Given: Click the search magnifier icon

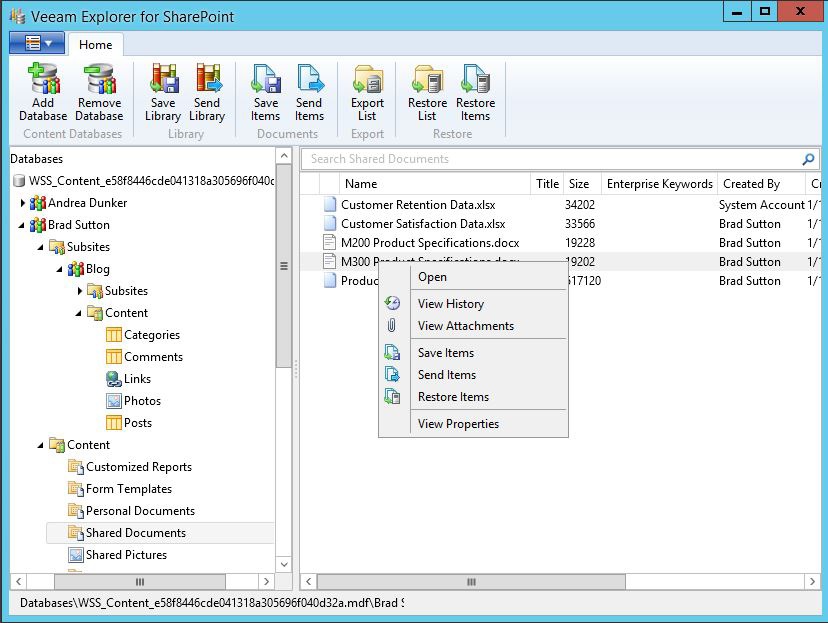Looking at the screenshot, I should pyautogui.click(x=808, y=159).
